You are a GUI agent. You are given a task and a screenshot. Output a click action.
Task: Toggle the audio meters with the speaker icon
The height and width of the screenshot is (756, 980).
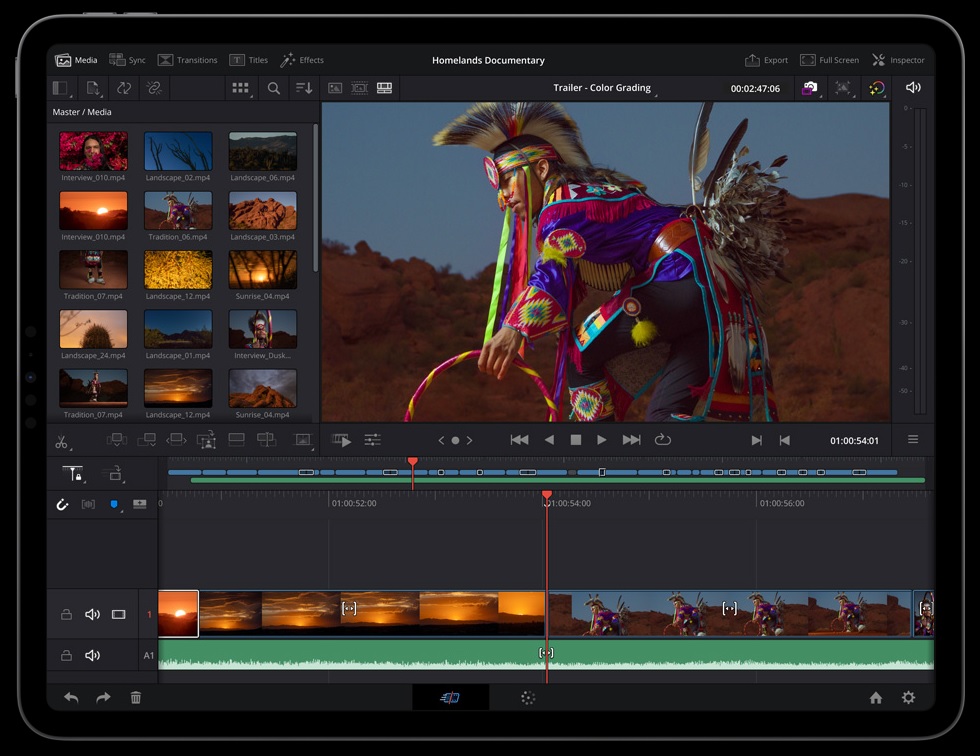pyautogui.click(x=913, y=88)
